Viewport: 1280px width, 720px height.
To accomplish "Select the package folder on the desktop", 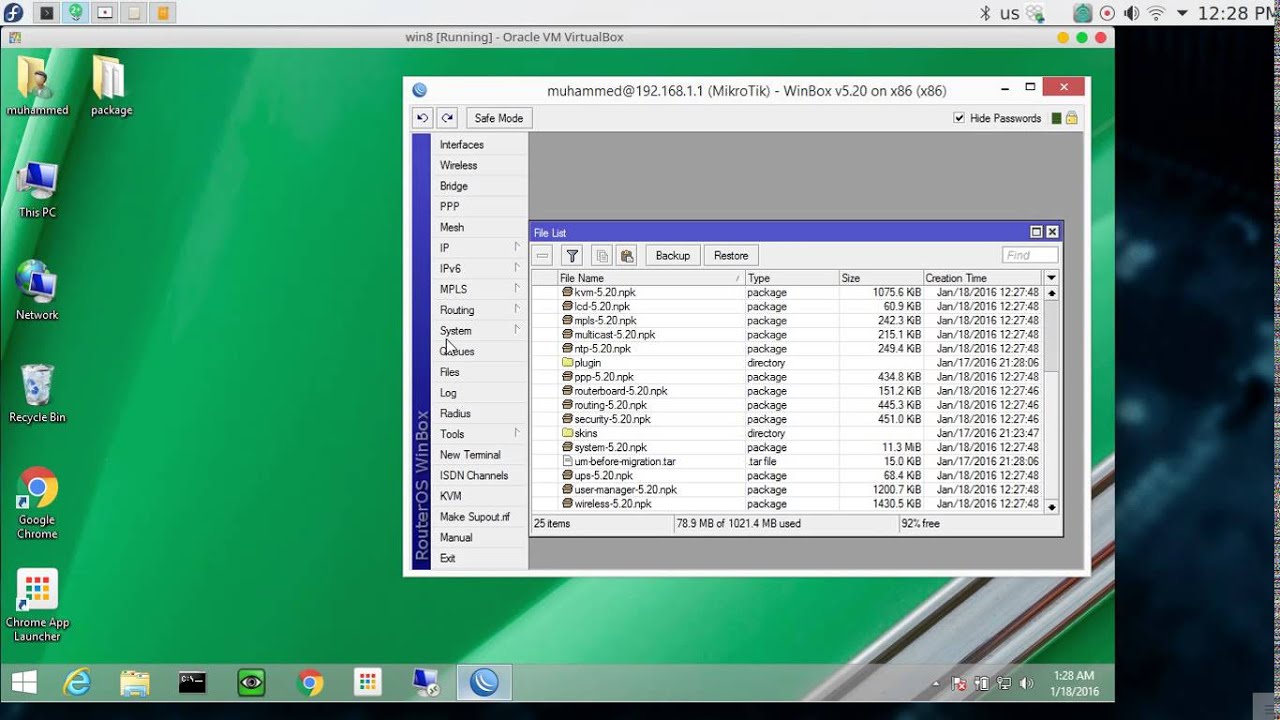I will pyautogui.click(x=111, y=86).
